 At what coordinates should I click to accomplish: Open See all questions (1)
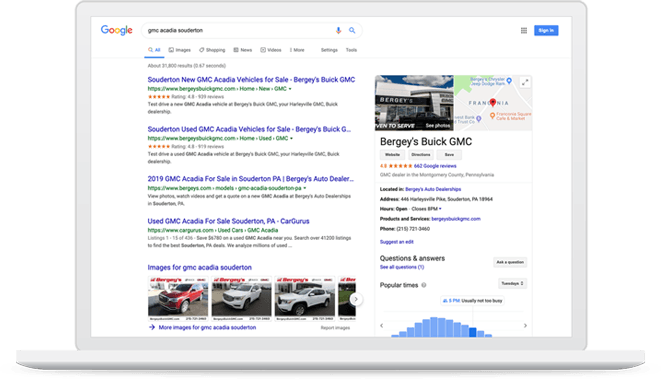point(402,267)
